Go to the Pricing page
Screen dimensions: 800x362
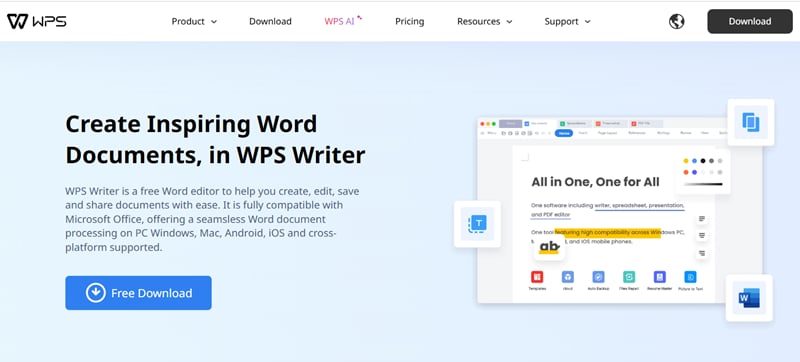pos(410,21)
